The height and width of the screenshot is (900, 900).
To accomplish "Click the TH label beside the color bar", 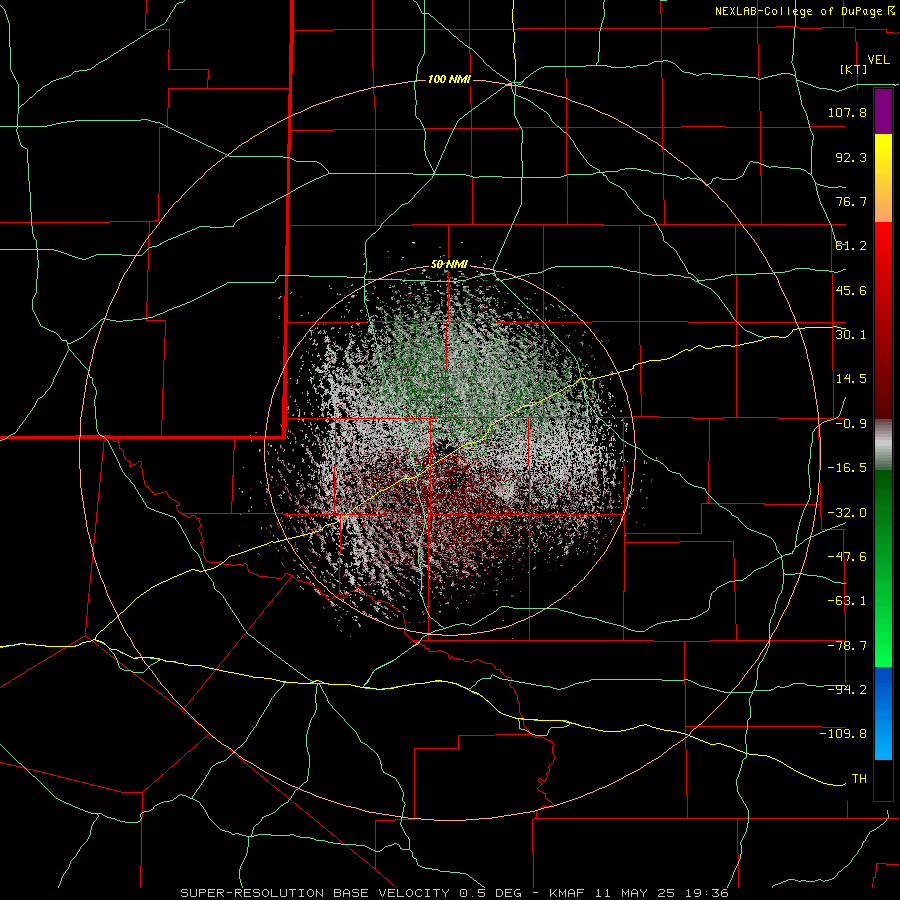I will click(859, 778).
